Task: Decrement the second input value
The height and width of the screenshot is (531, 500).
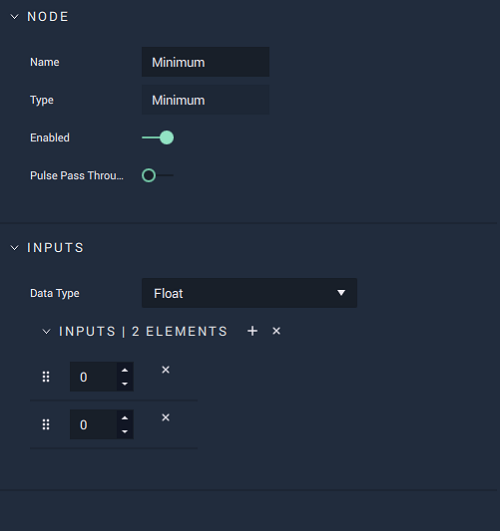Action: [x=125, y=431]
